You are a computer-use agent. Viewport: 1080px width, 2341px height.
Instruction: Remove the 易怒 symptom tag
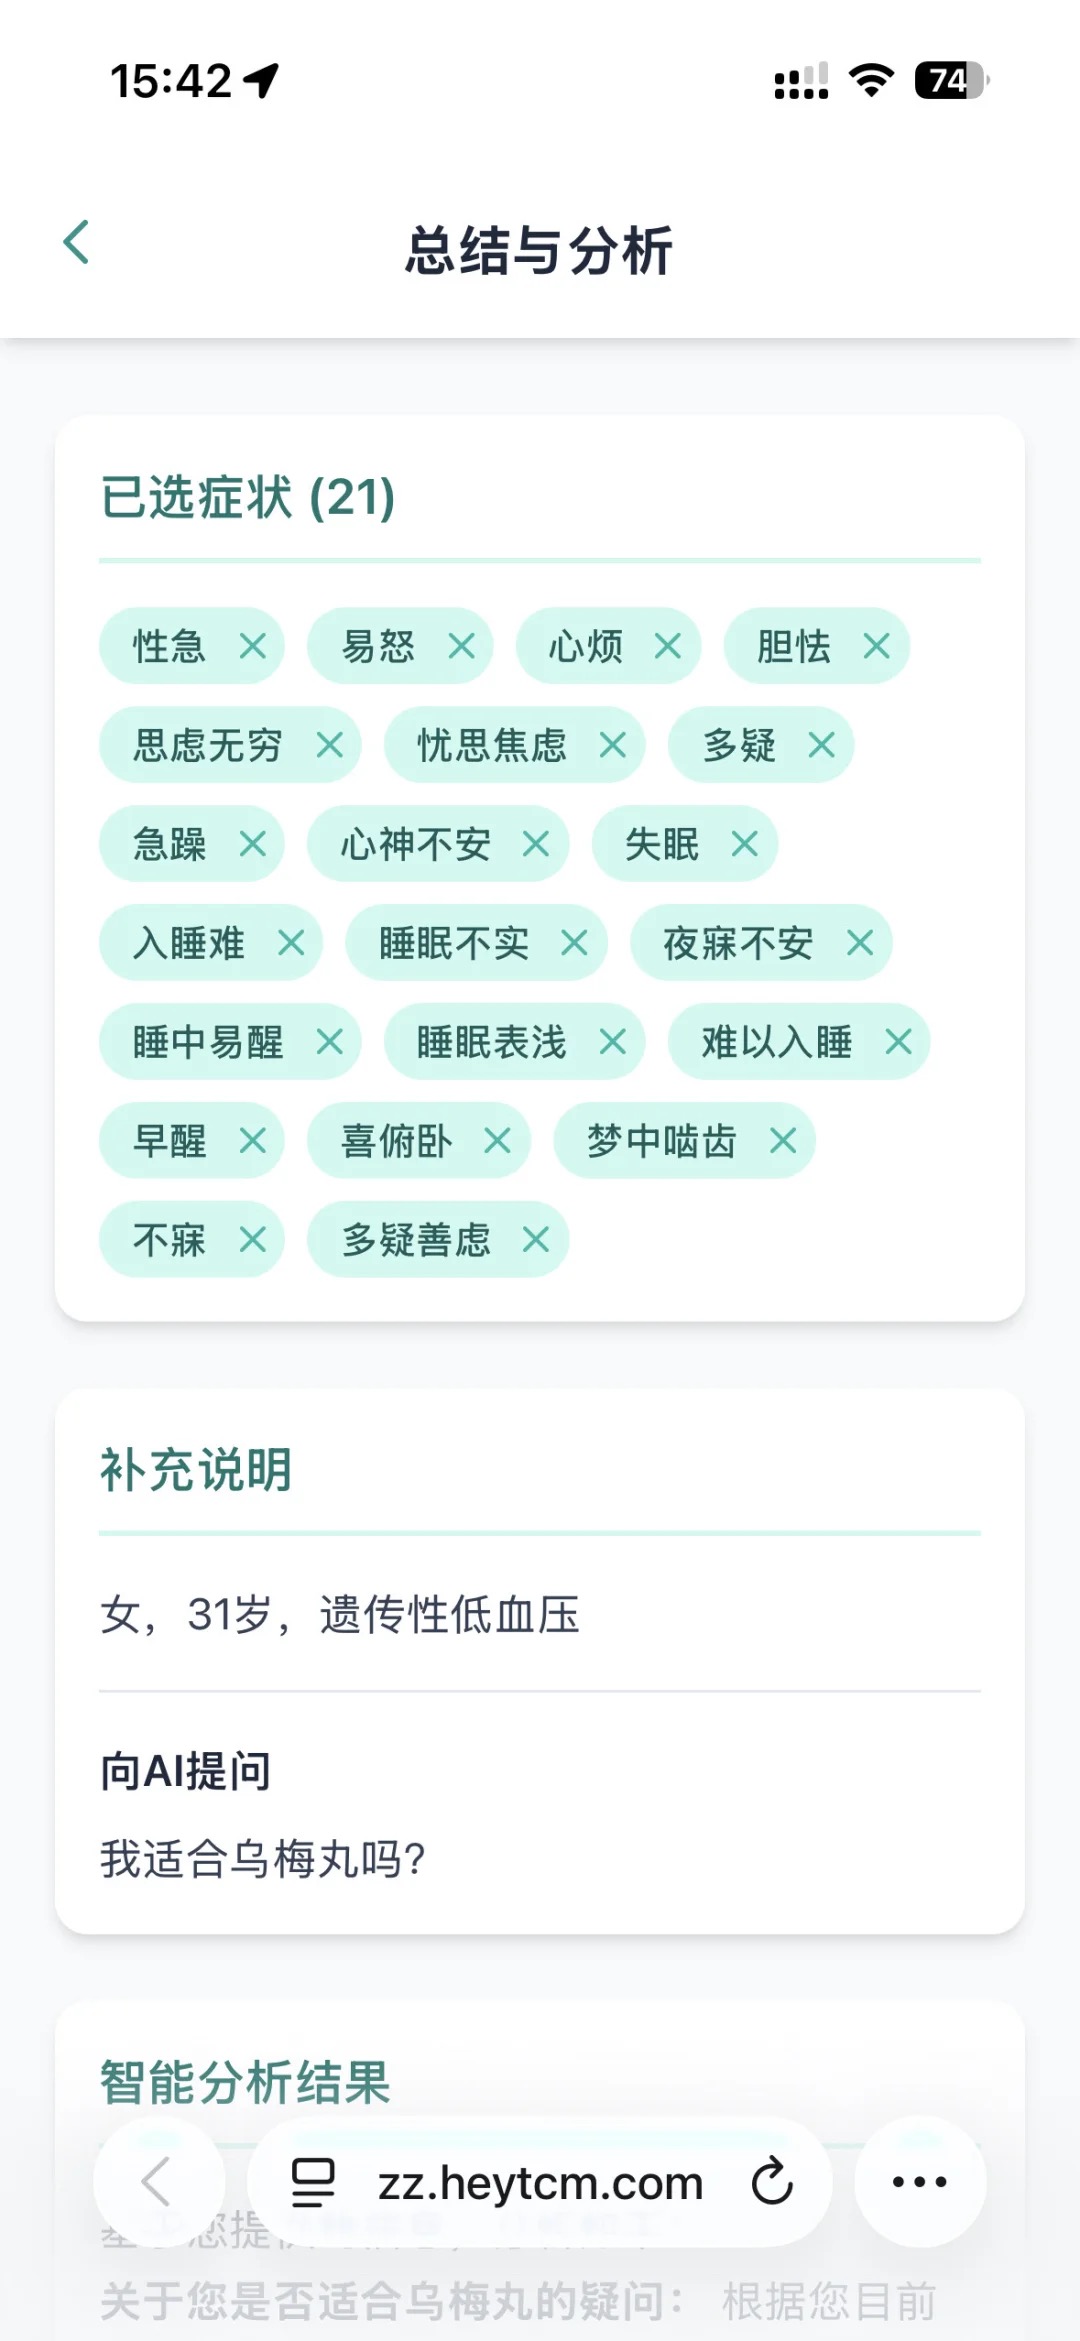click(461, 646)
